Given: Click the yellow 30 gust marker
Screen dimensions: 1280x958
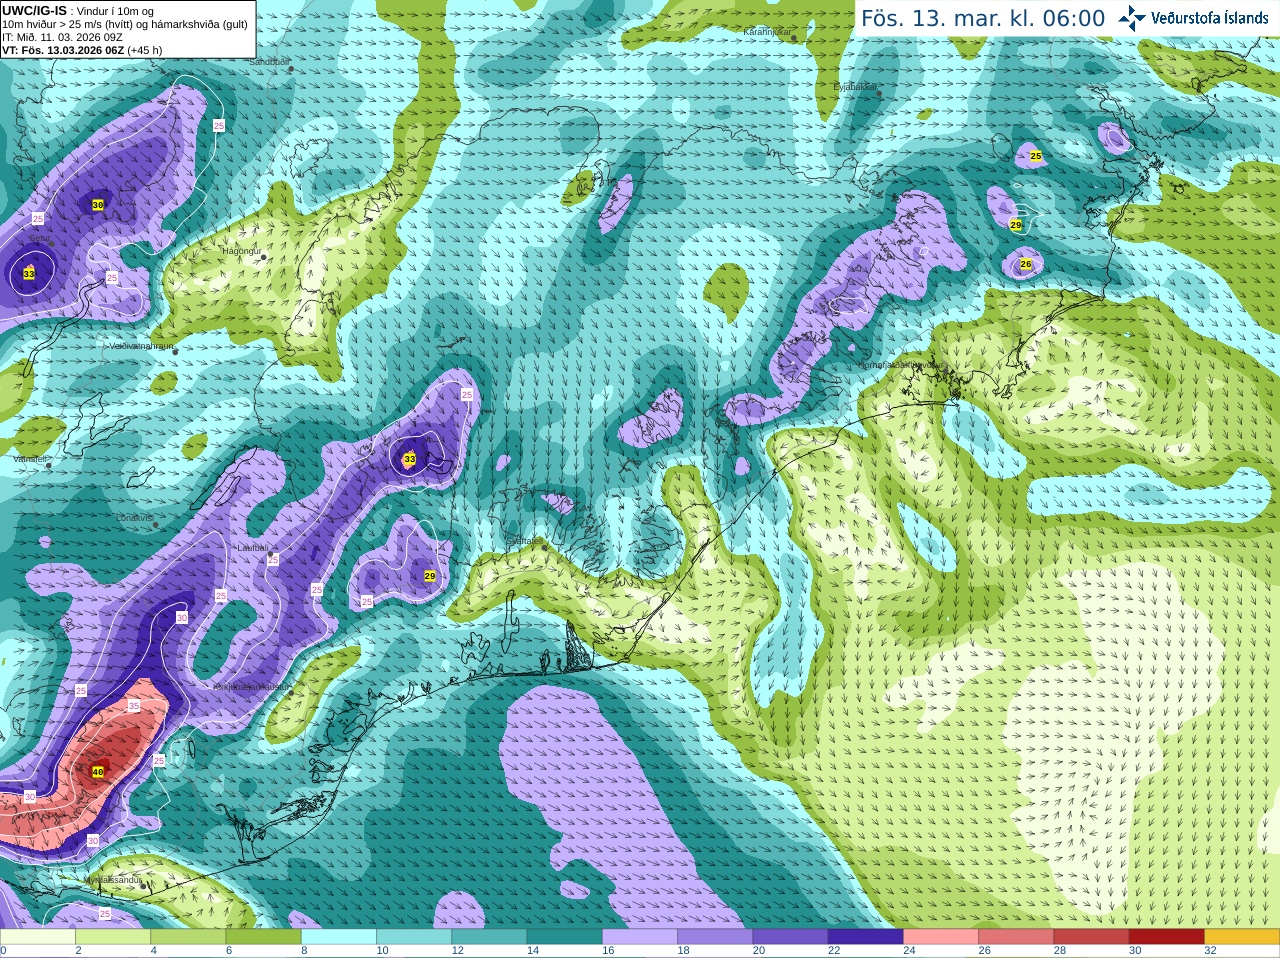Looking at the screenshot, I should coord(97,204).
